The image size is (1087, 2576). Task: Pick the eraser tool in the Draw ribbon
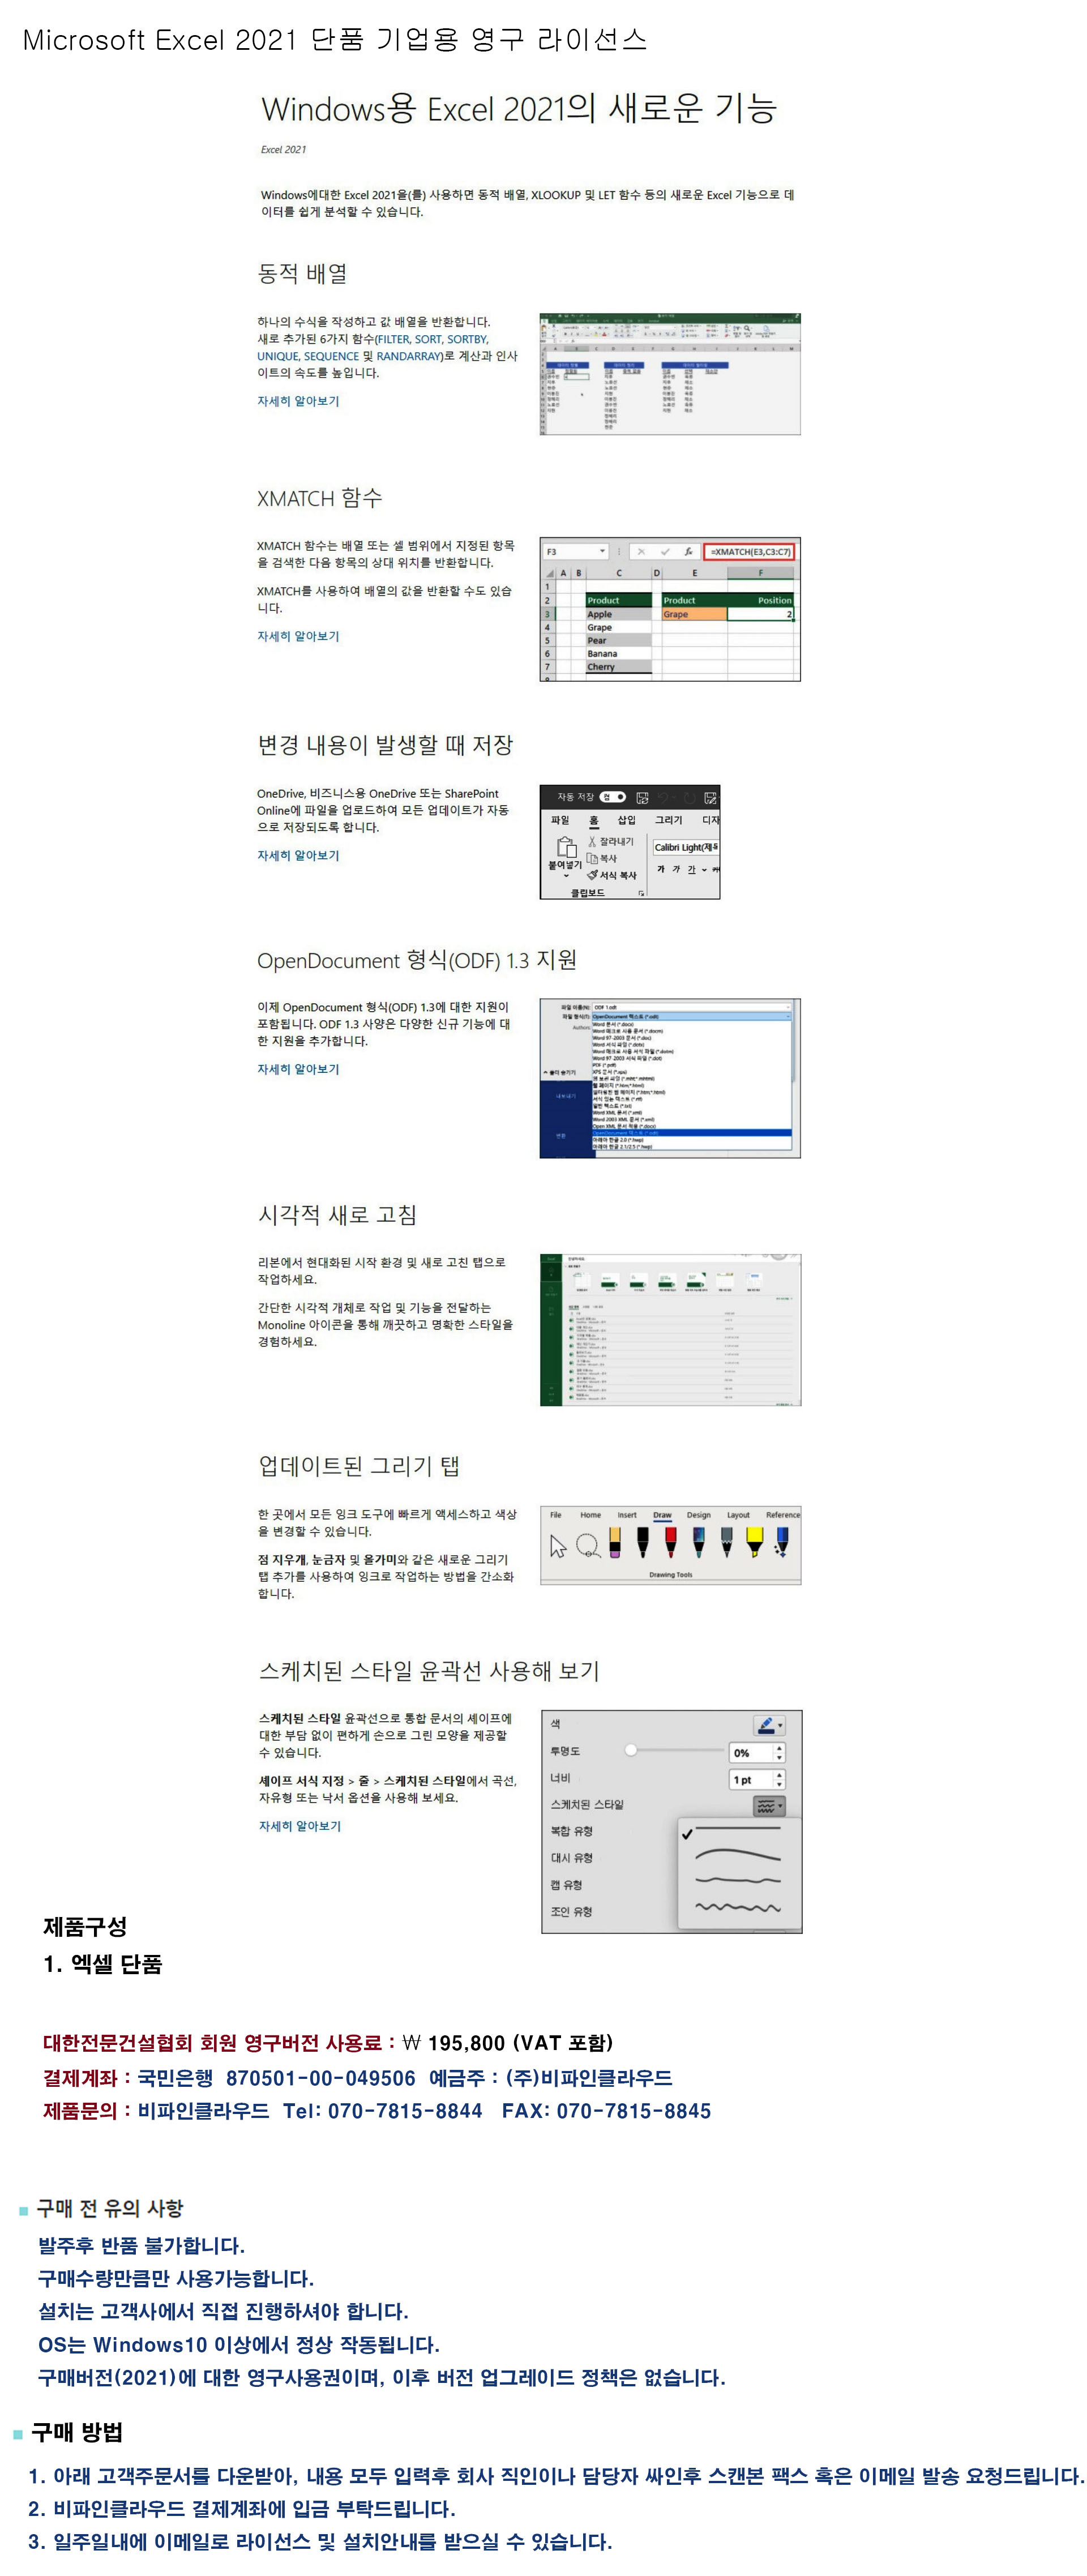[615, 1544]
